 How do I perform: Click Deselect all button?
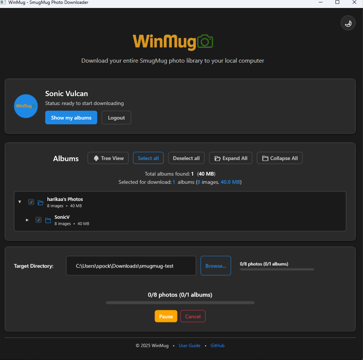tap(186, 158)
